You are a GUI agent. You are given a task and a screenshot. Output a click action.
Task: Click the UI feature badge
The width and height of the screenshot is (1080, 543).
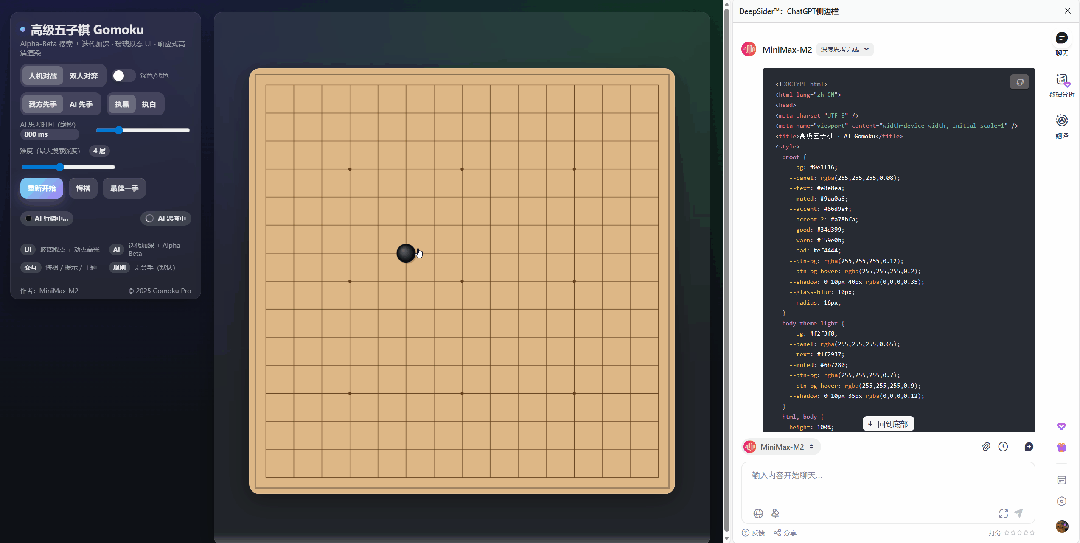click(x=28, y=249)
